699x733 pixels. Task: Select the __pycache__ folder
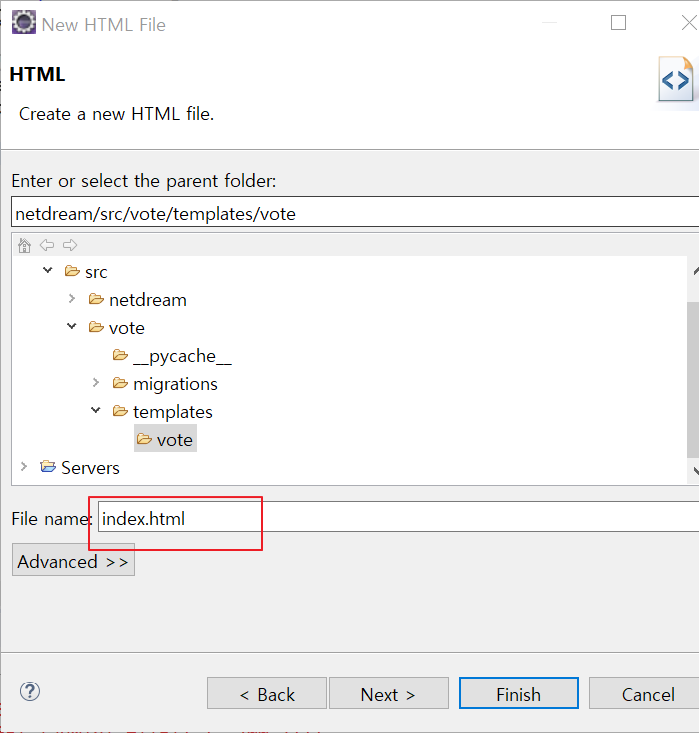tap(172, 356)
